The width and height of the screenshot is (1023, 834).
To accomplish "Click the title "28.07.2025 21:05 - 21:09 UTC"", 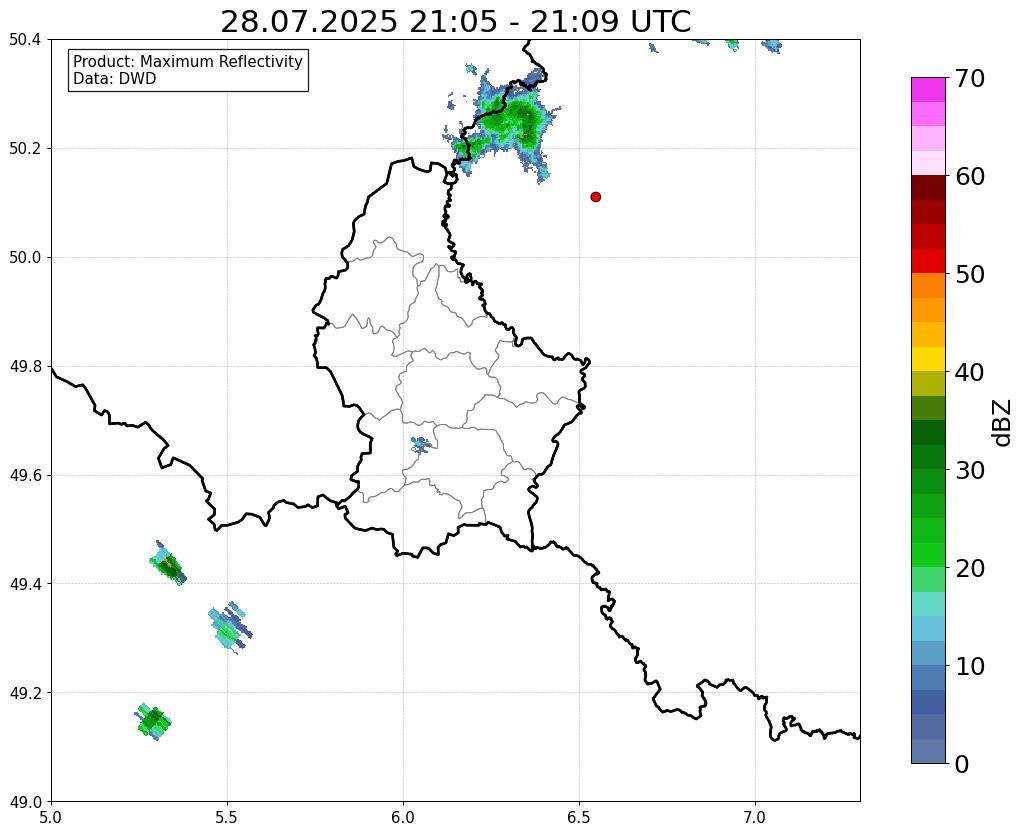I will [x=455, y=22].
